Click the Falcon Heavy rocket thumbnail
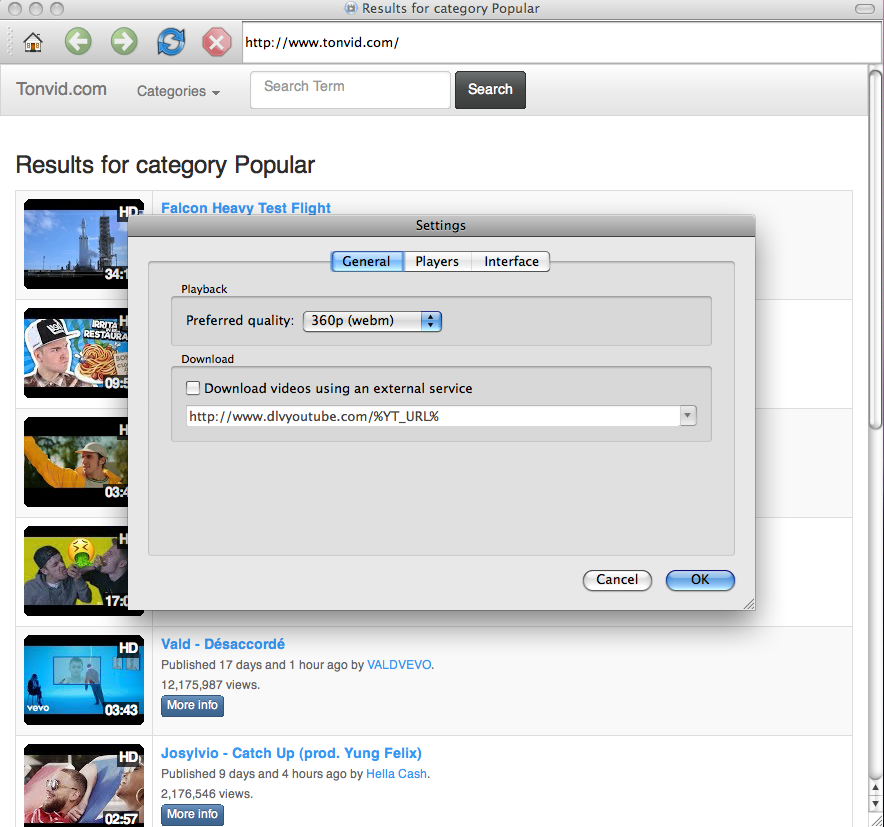 (76, 244)
